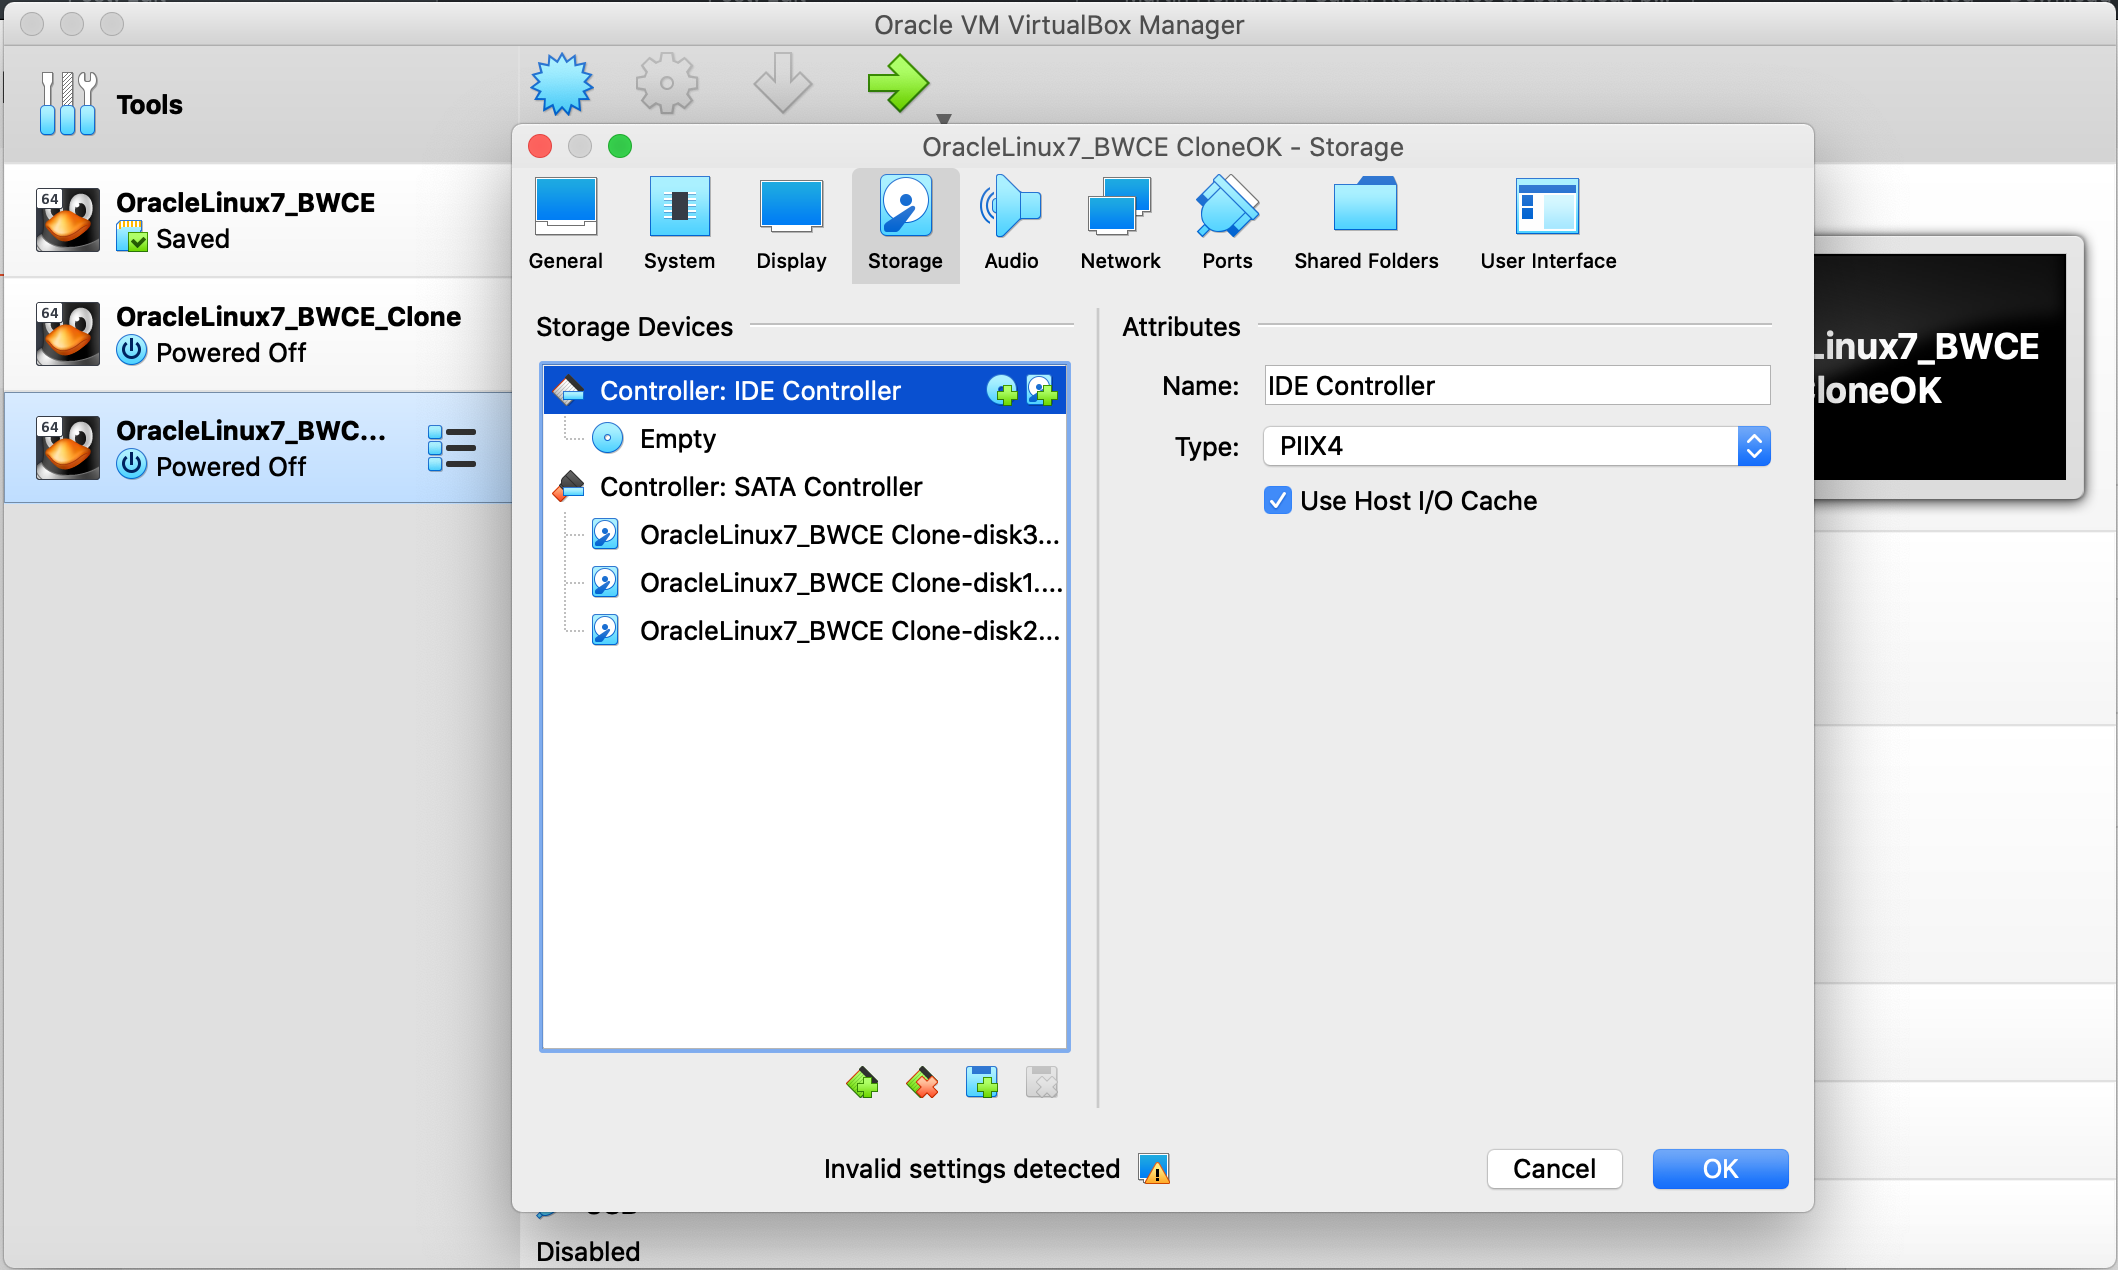Click the add new storage attachment icon

[x=982, y=1082]
